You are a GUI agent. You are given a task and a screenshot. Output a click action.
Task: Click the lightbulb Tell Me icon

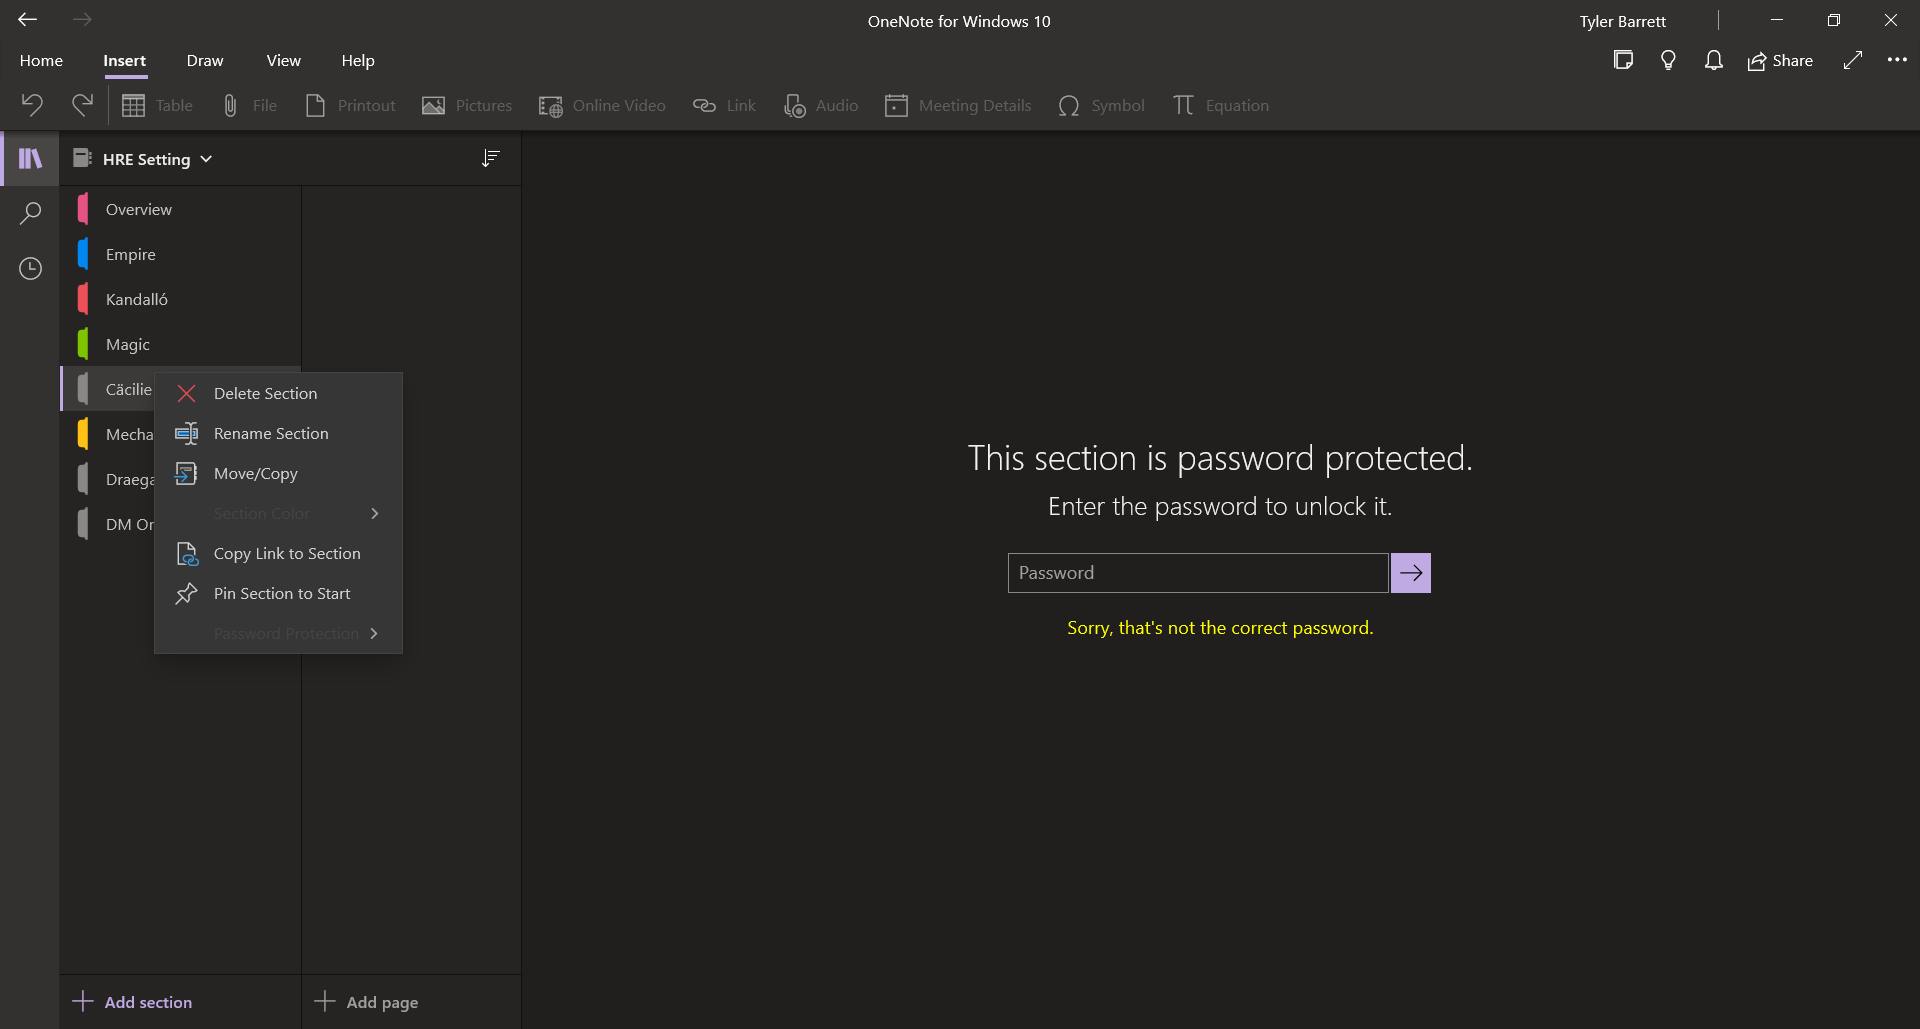(1668, 60)
